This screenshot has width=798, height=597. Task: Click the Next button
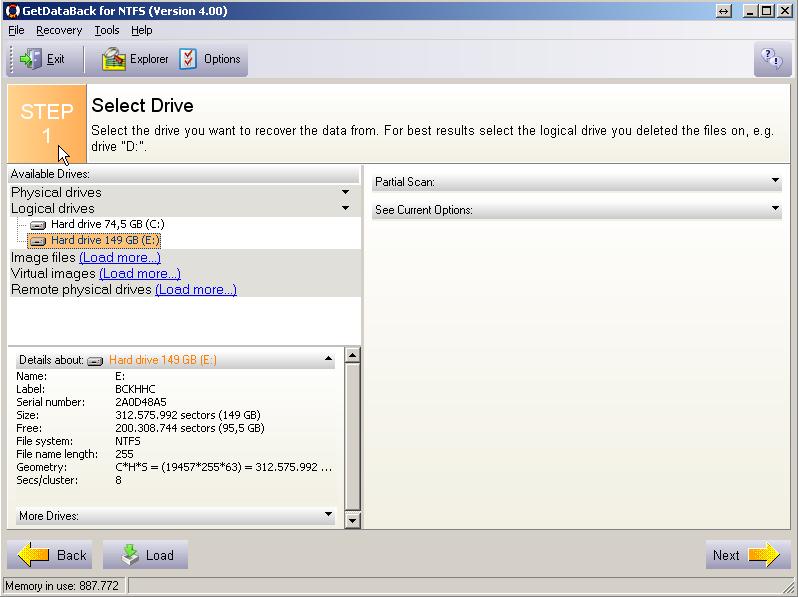748,555
